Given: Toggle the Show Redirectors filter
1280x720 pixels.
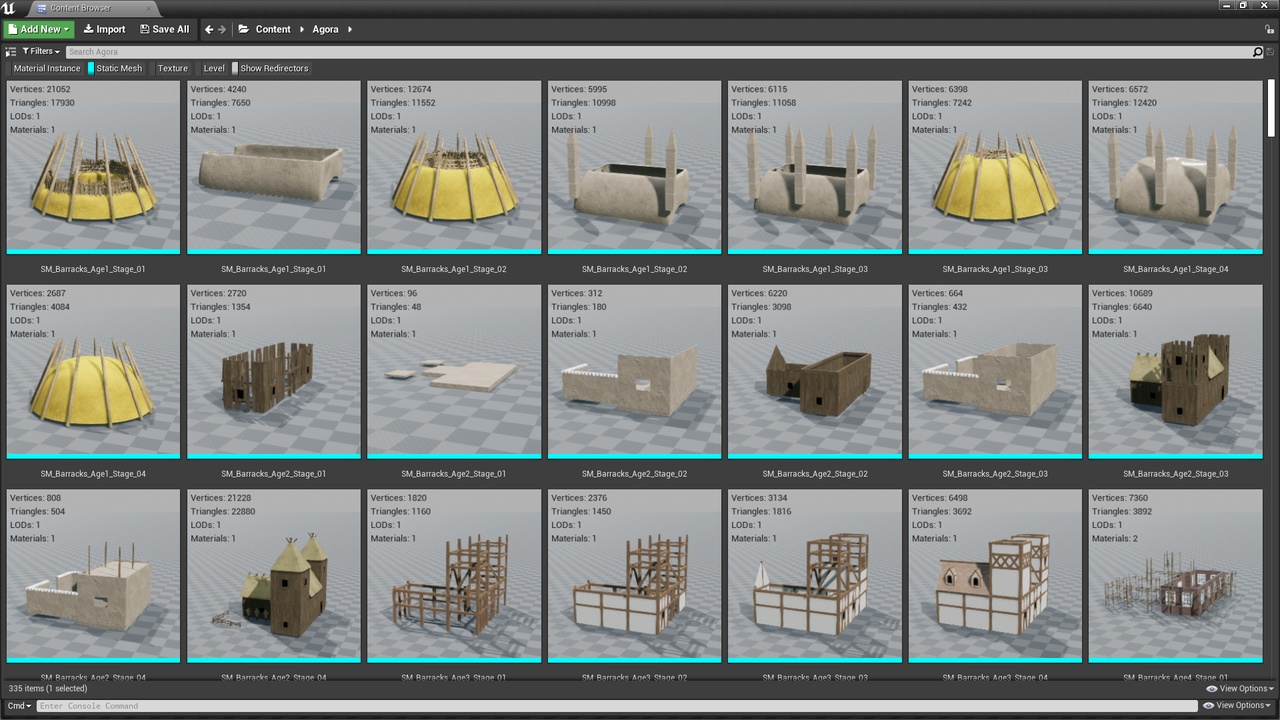Looking at the screenshot, I should coord(273,69).
